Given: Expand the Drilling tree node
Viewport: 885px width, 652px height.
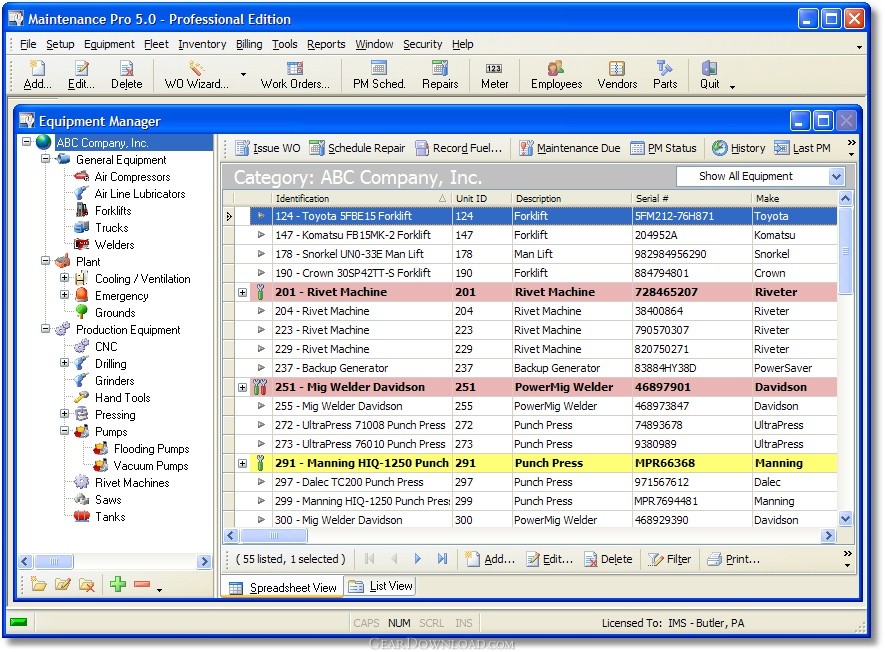Looking at the screenshot, I should coord(64,362).
